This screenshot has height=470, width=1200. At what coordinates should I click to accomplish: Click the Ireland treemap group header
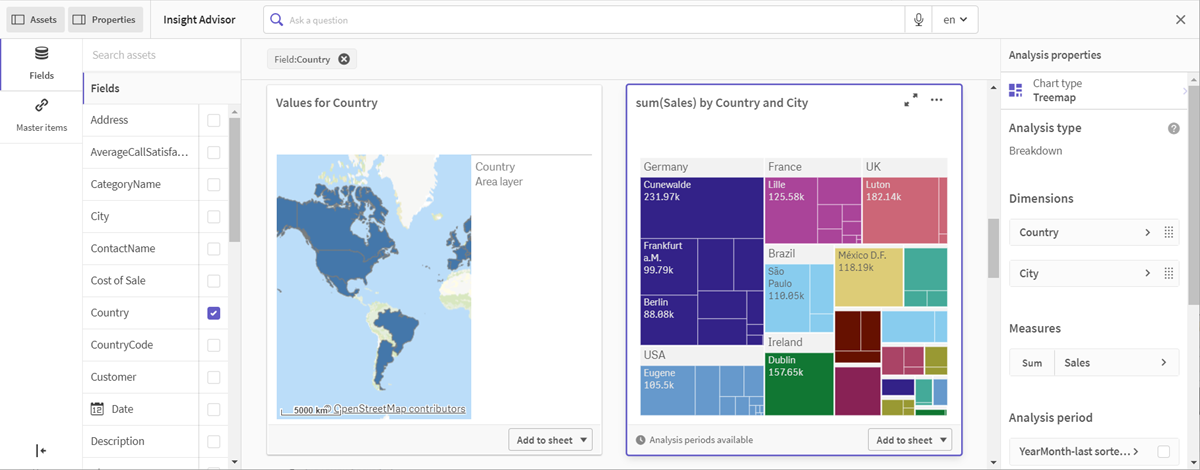click(799, 342)
